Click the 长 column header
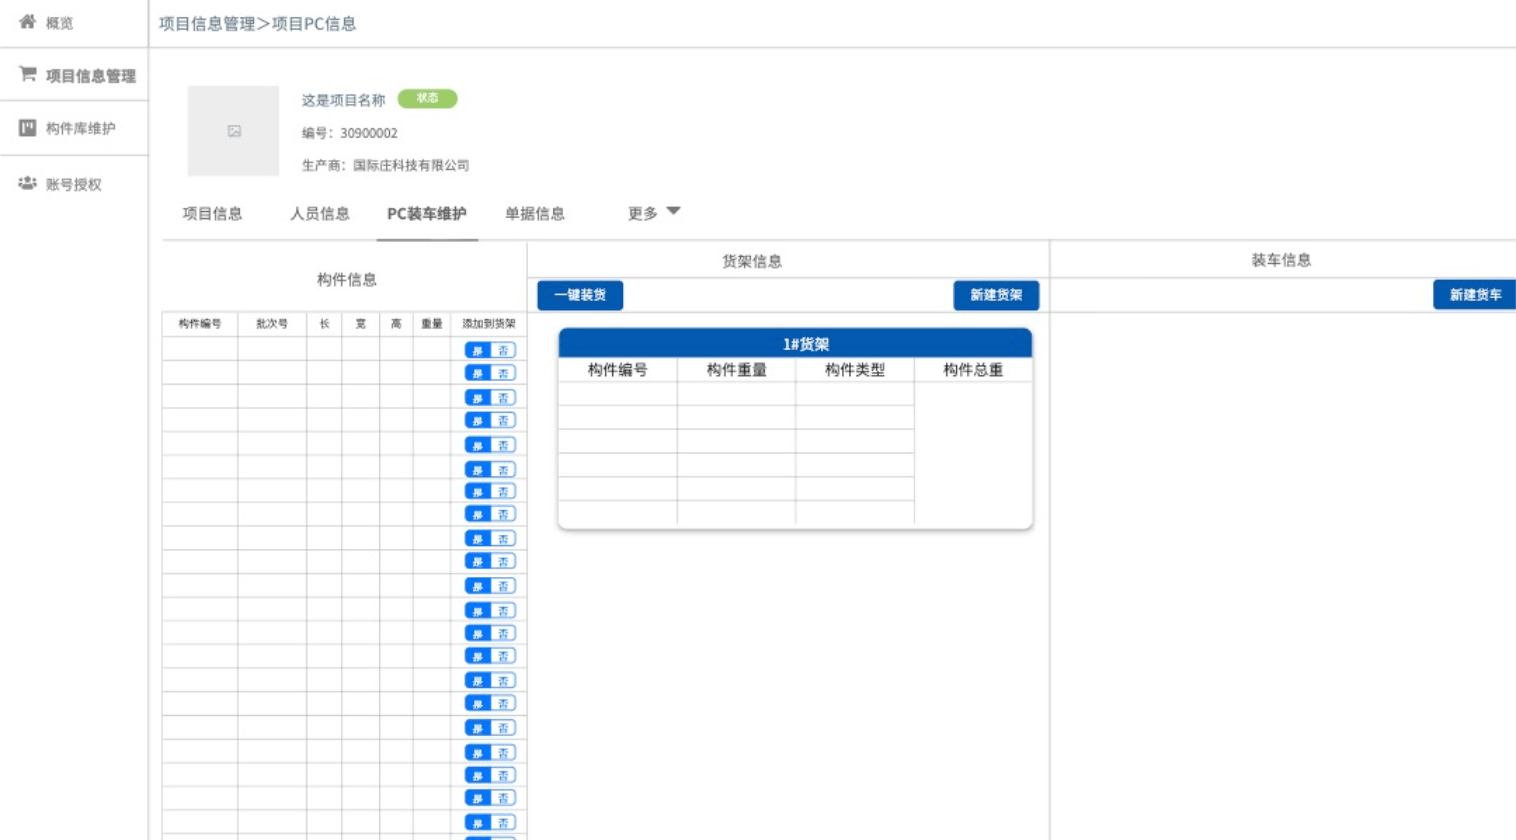Viewport: 1516px width, 840px height. [324, 324]
